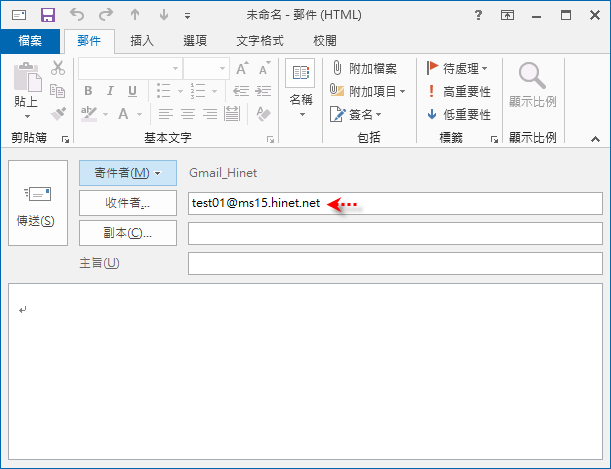
Task: Click the 貼上 paste icon
Action: pos(27,77)
